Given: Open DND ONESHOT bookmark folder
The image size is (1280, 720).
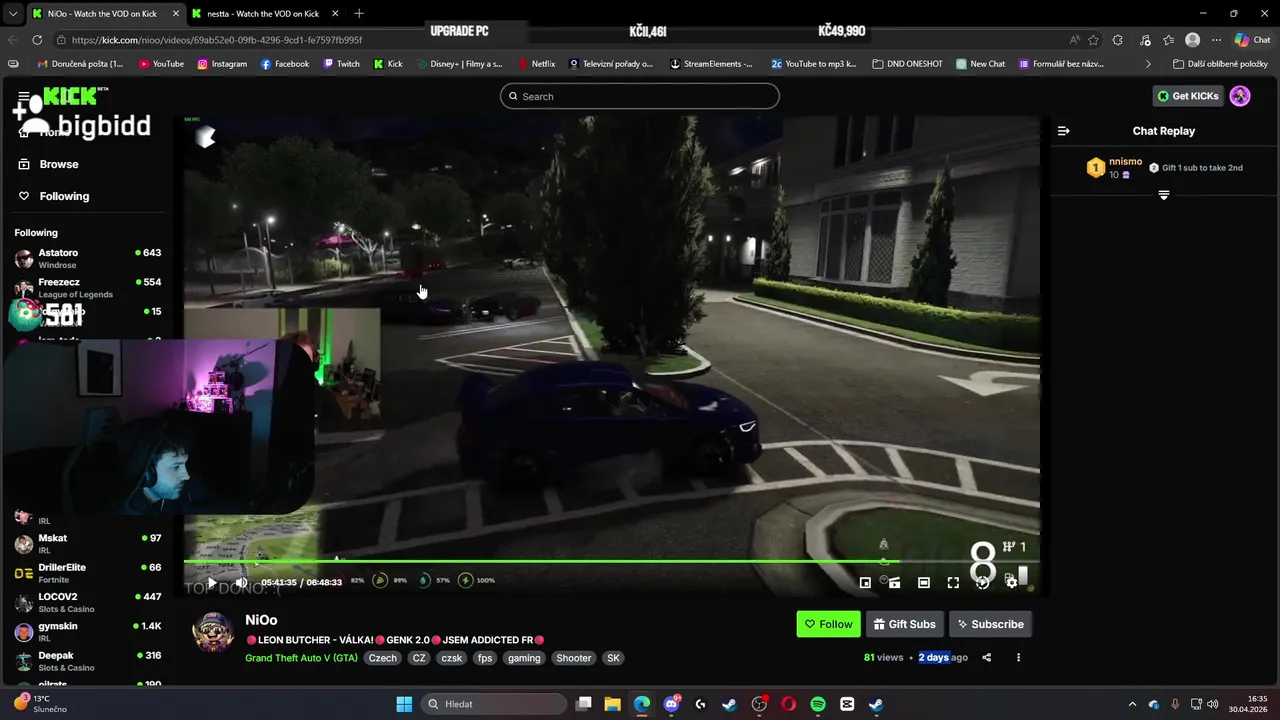Looking at the screenshot, I should click(907, 64).
